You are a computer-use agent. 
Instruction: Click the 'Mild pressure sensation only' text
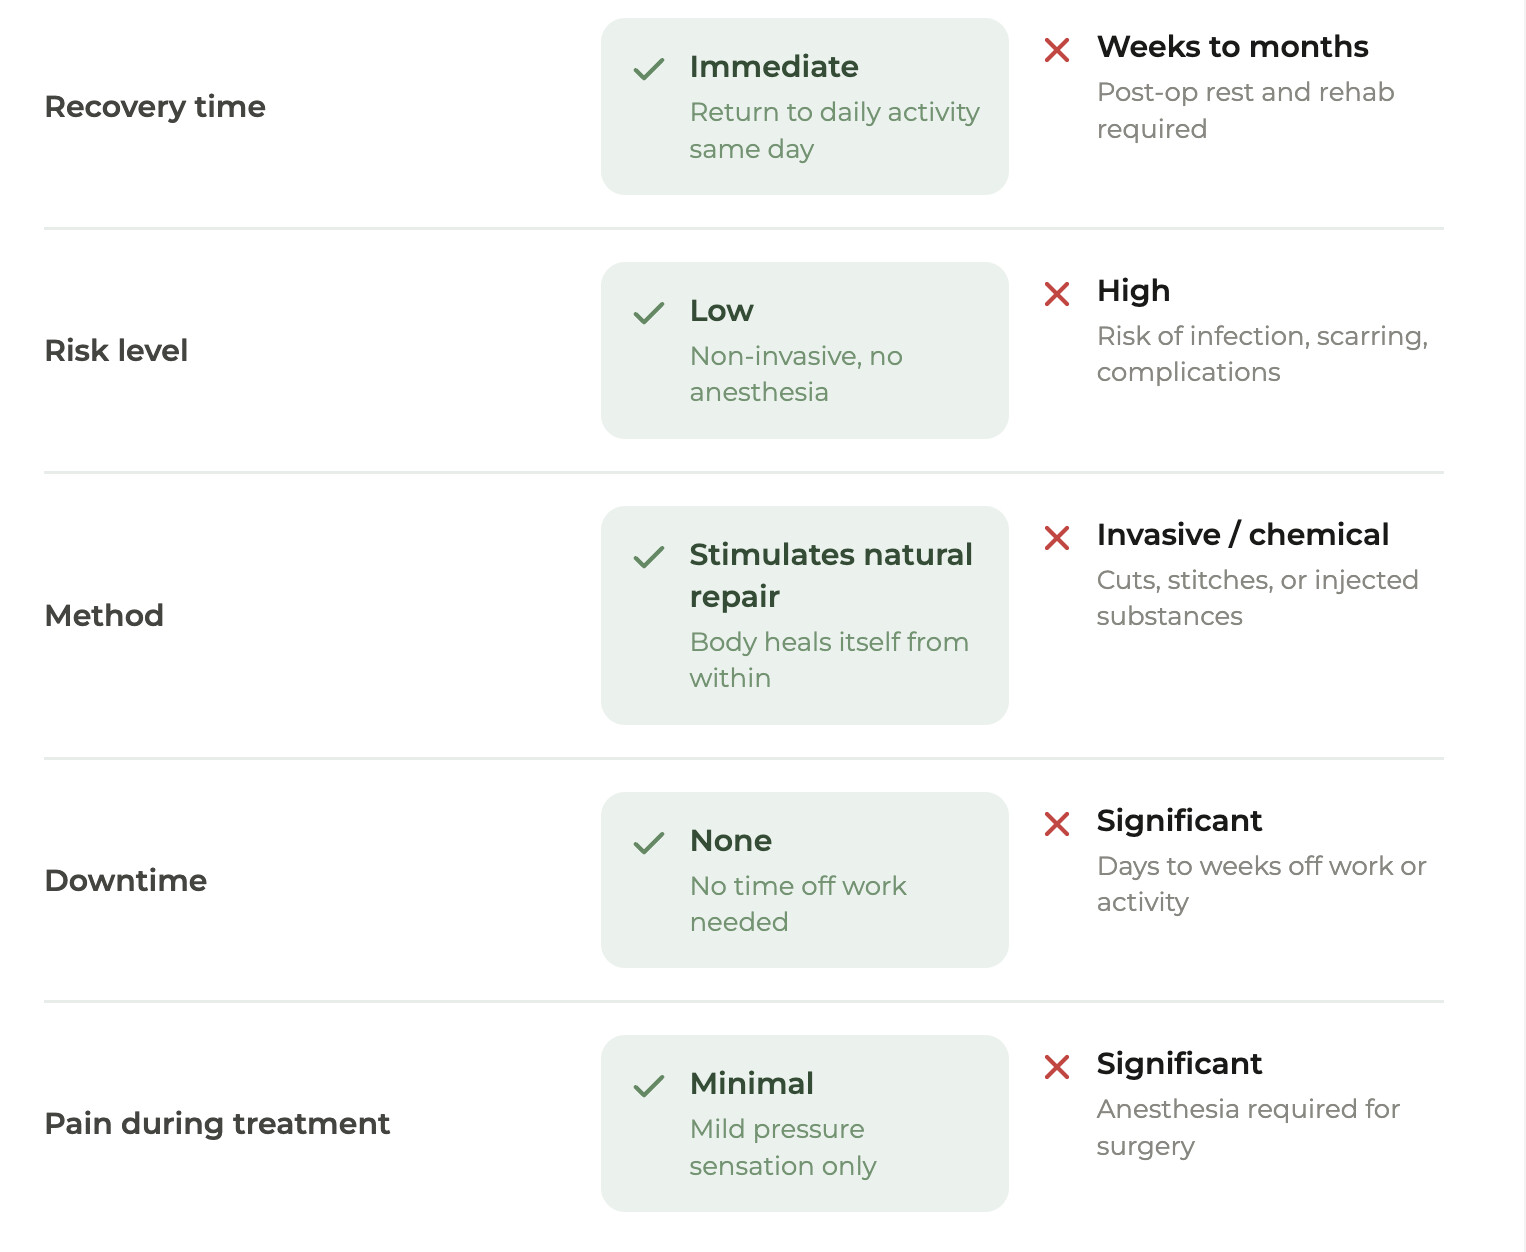click(783, 1147)
